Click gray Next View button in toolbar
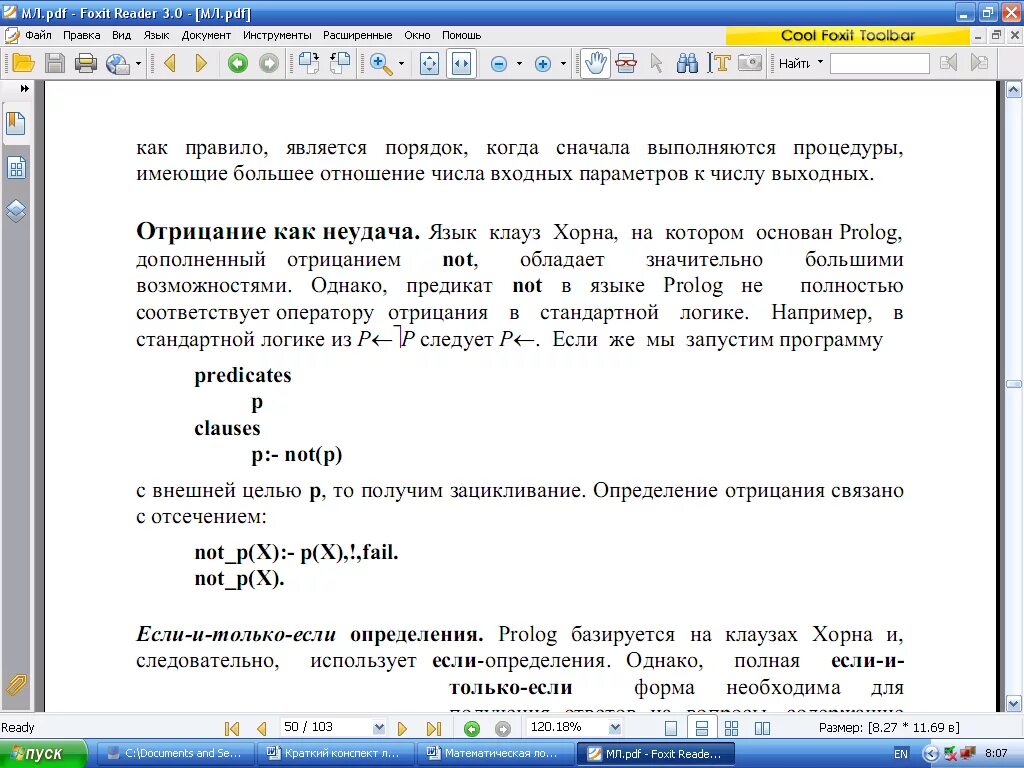The width and height of the screenshot is (1024, 768). tap(268, 63)
